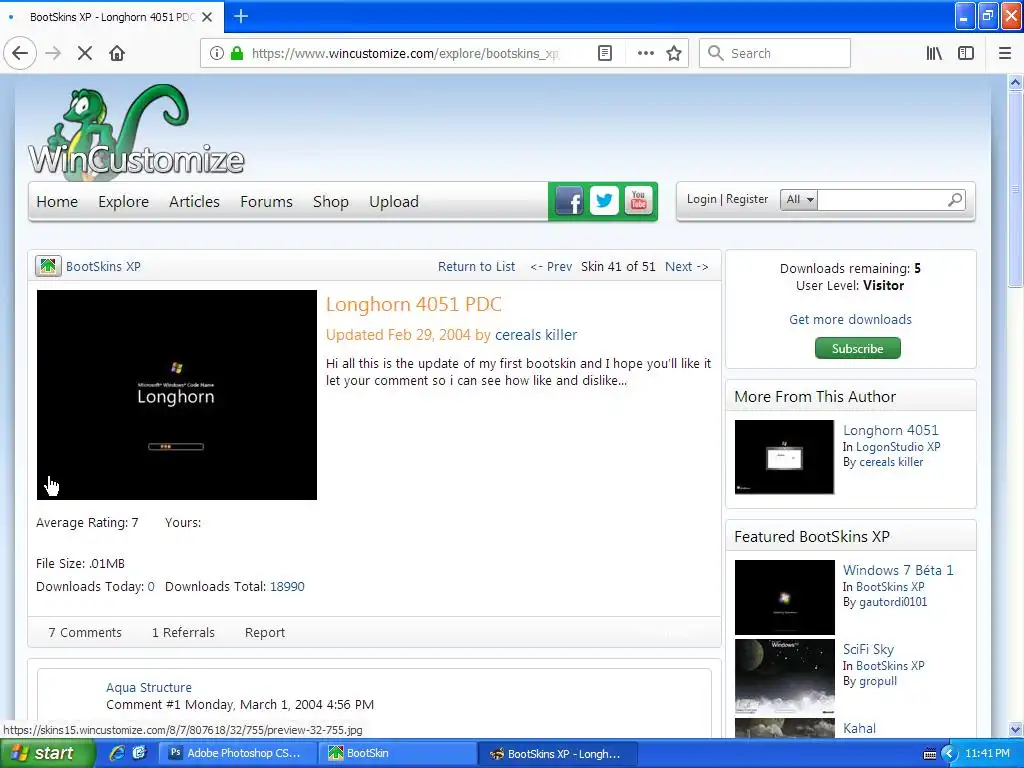Open the Library icon

(x=934, y=53)
